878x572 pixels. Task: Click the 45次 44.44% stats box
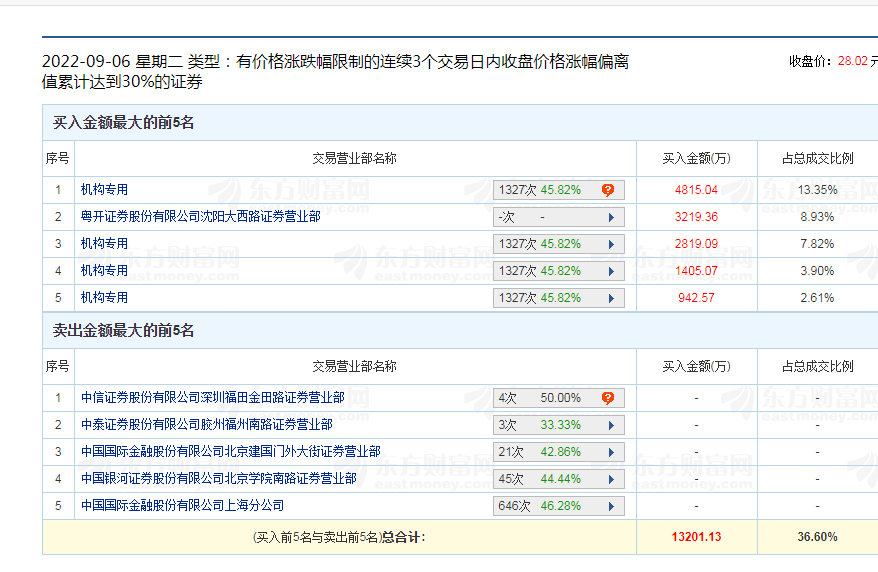[x=558, y=479]
